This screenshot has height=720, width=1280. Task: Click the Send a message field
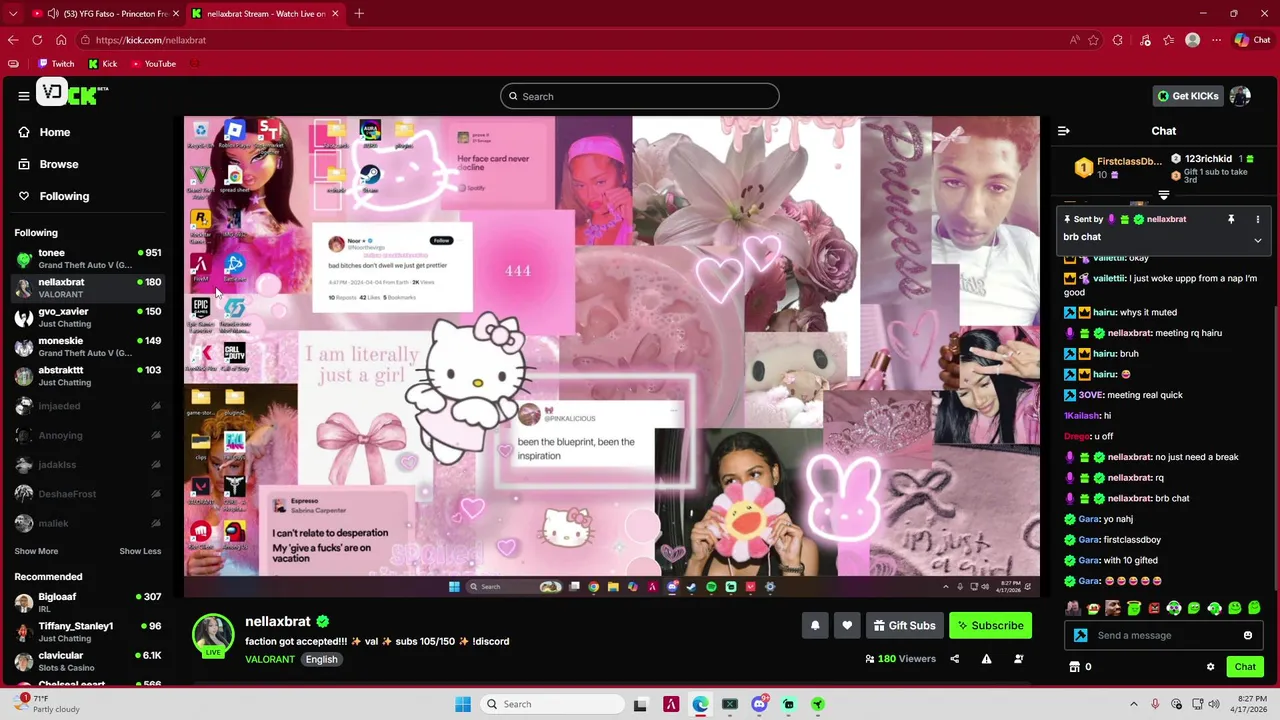tap(1165, 635)
